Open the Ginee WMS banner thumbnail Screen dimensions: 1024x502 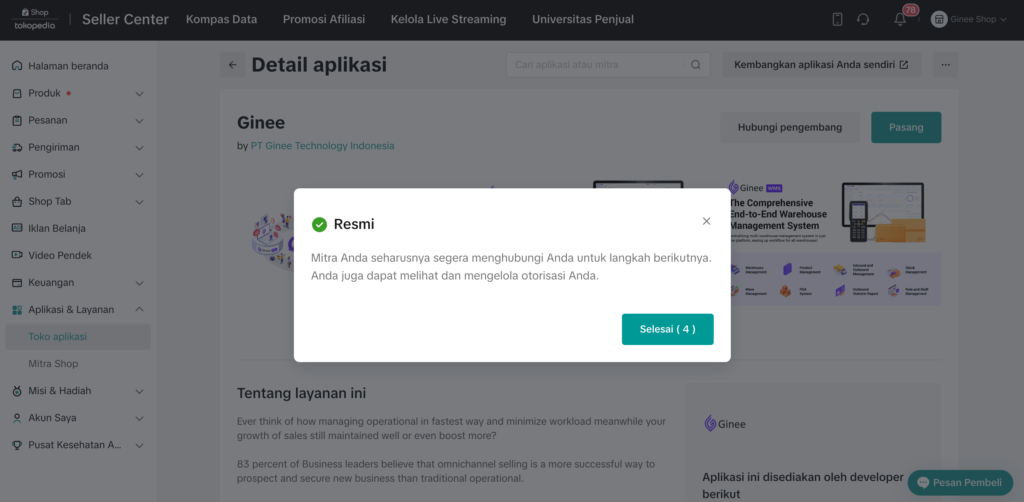(x=834, y=242)
